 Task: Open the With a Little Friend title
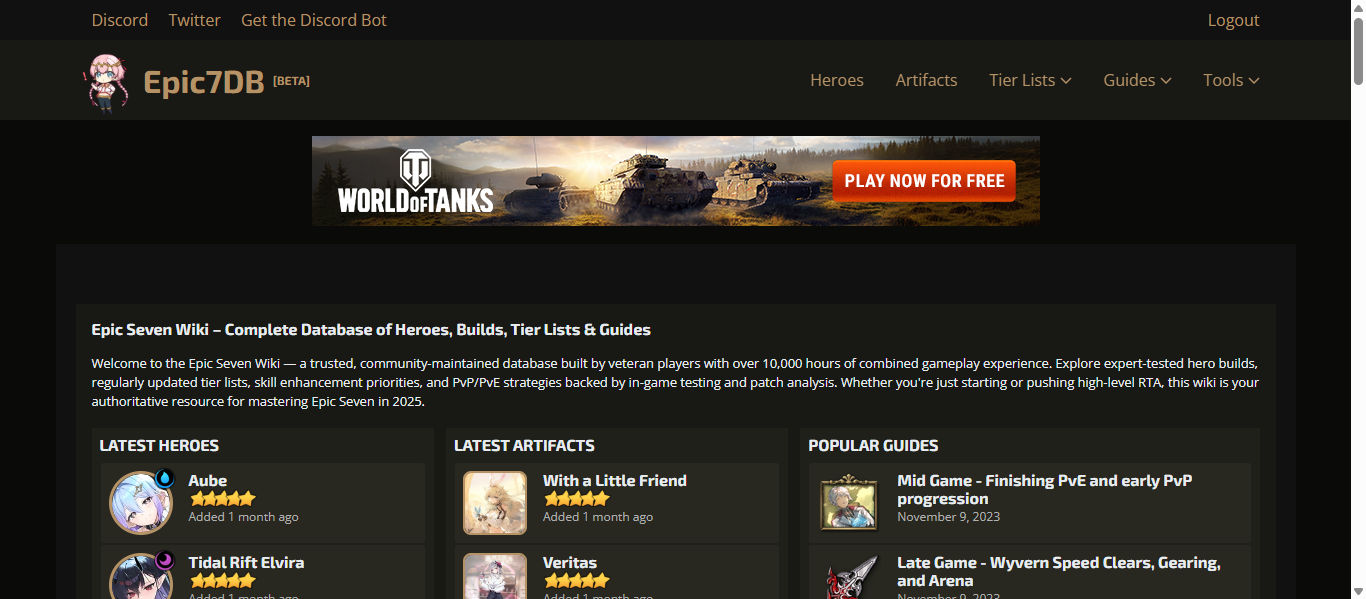click(x=615, y=481)
